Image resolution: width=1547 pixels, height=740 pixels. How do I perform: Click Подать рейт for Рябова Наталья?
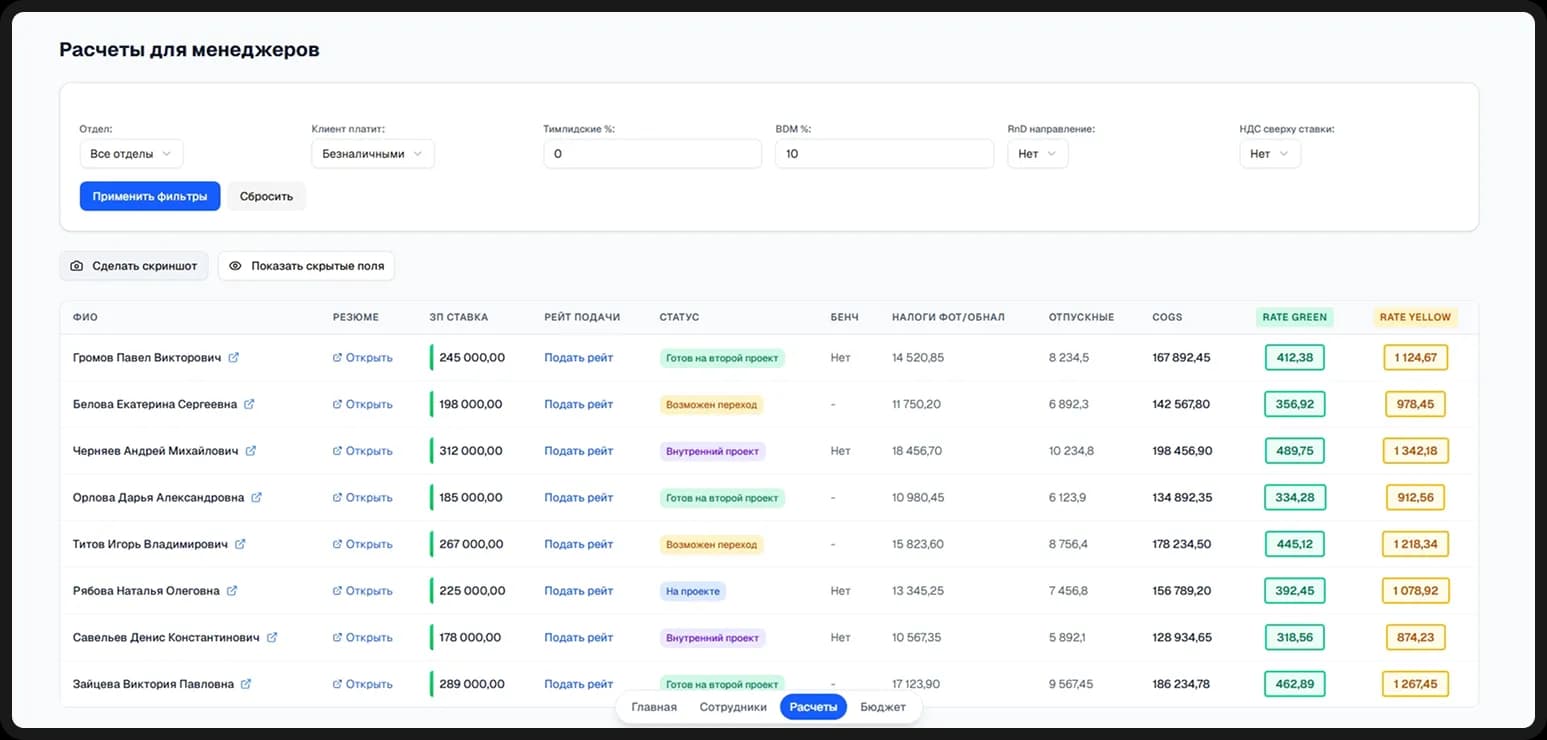tap(579, 591)
